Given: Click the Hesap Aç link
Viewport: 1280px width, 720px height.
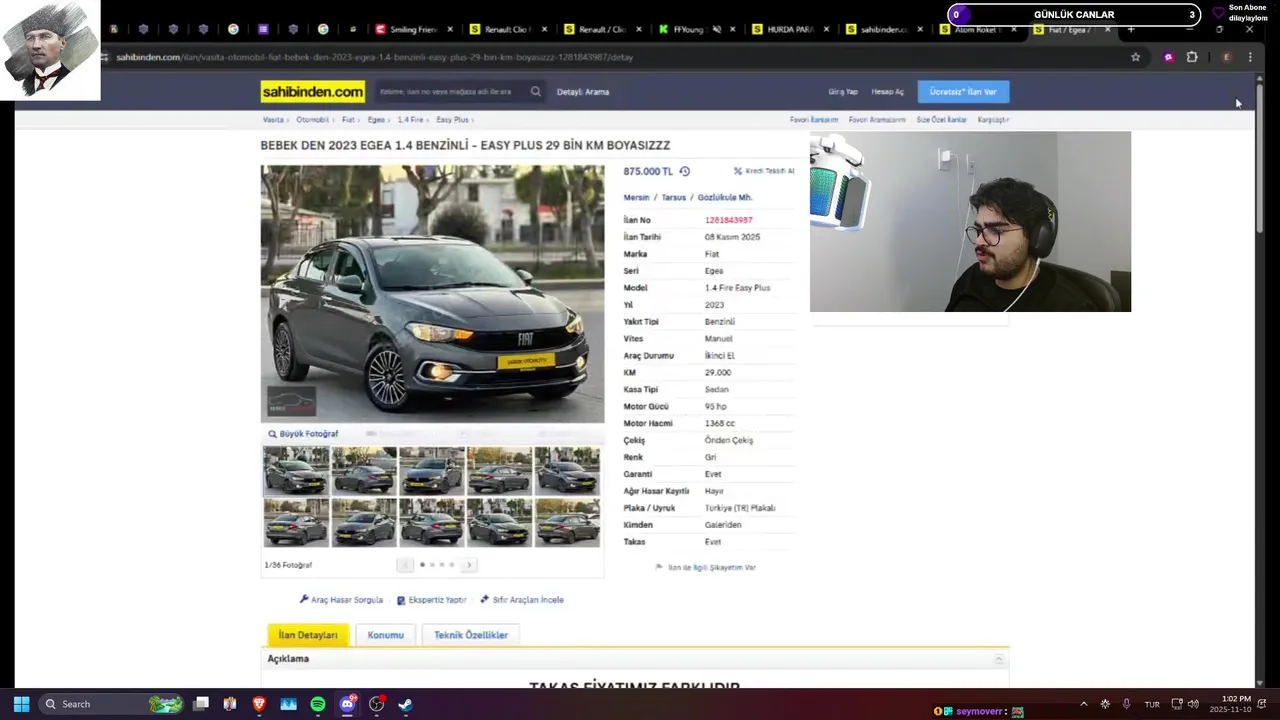Looking at the screenshot, I should 887,92.
